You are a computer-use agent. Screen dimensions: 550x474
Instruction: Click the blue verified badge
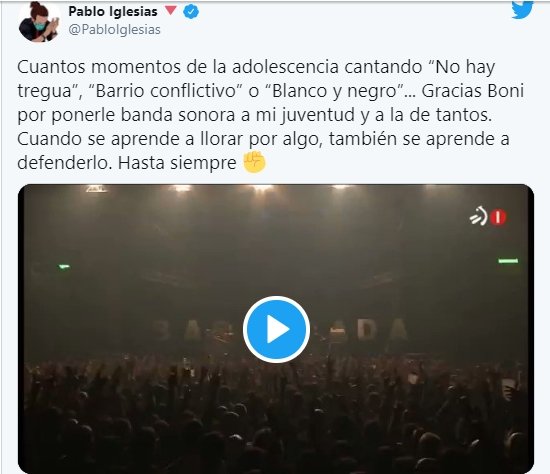[191, 12]
